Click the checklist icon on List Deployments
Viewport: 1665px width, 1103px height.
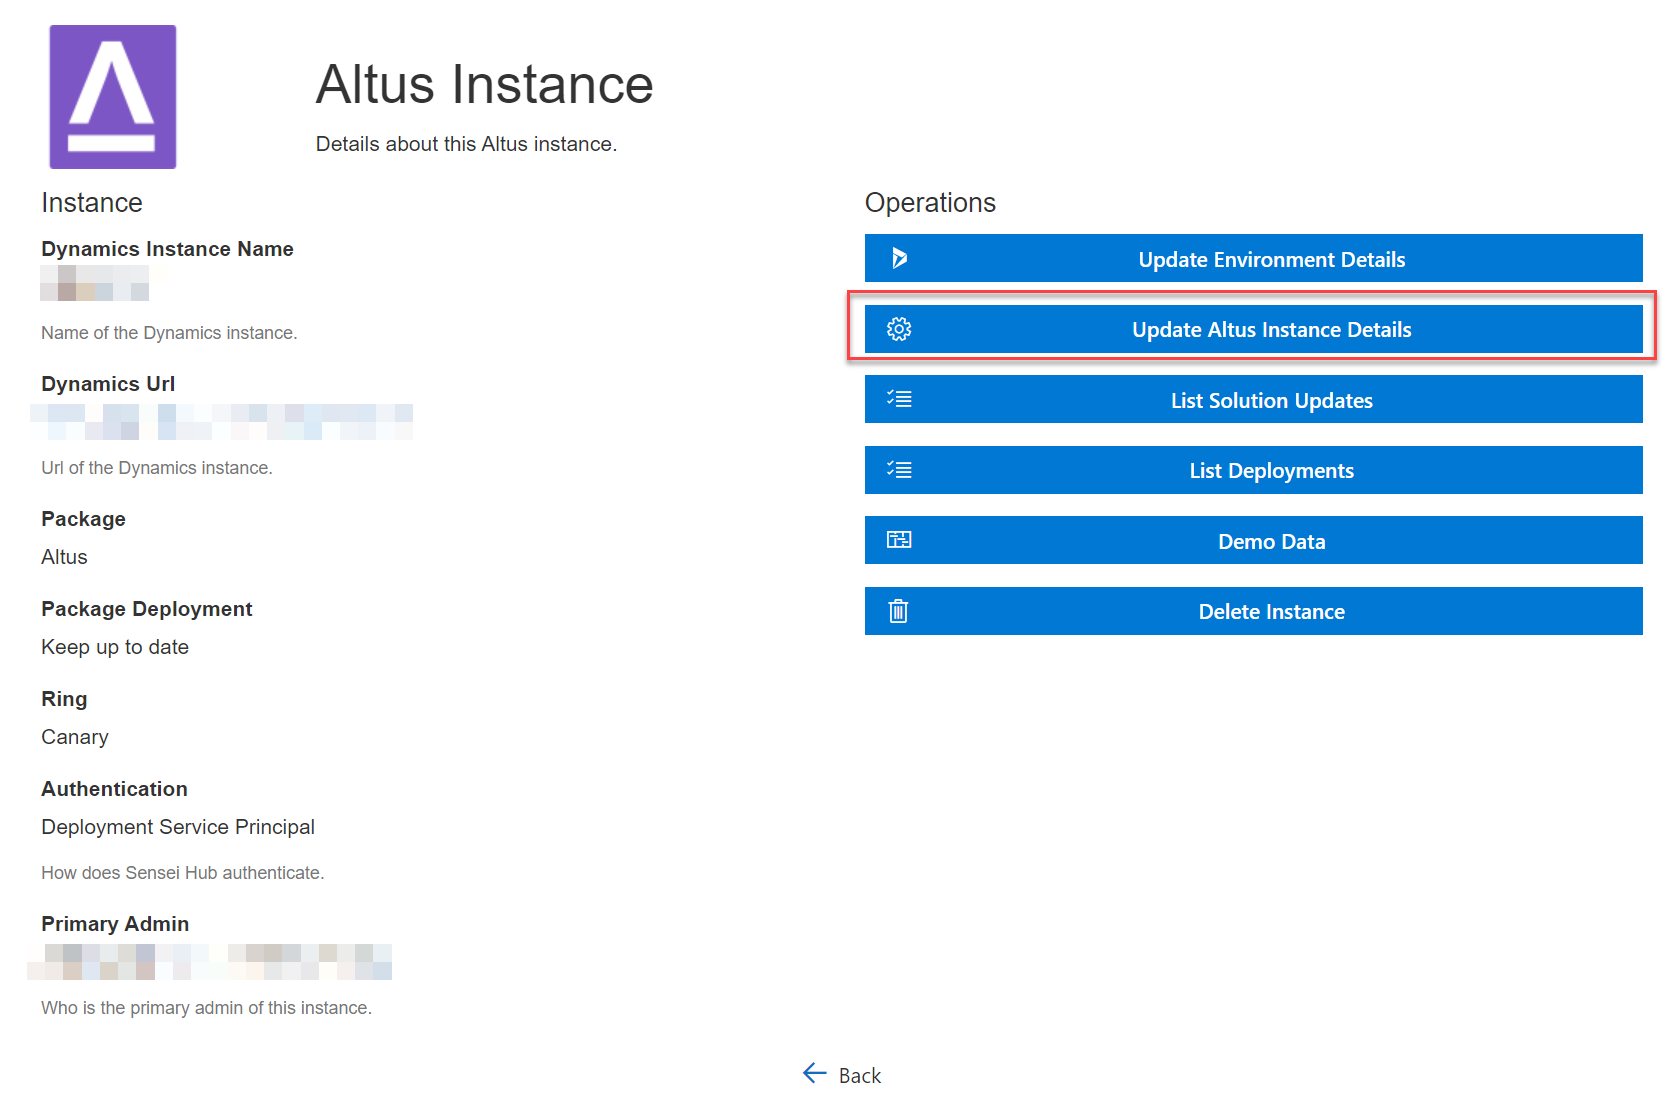tap(899, 470)
